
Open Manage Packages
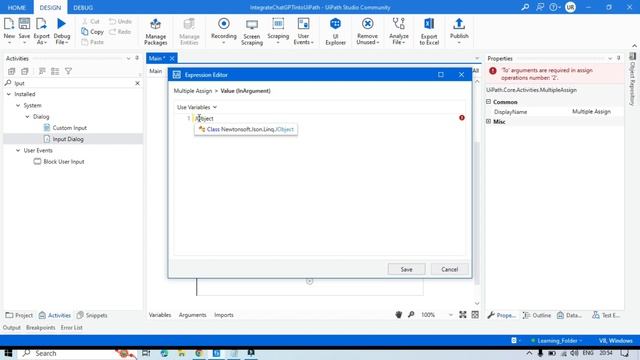(x=156, y=31)
